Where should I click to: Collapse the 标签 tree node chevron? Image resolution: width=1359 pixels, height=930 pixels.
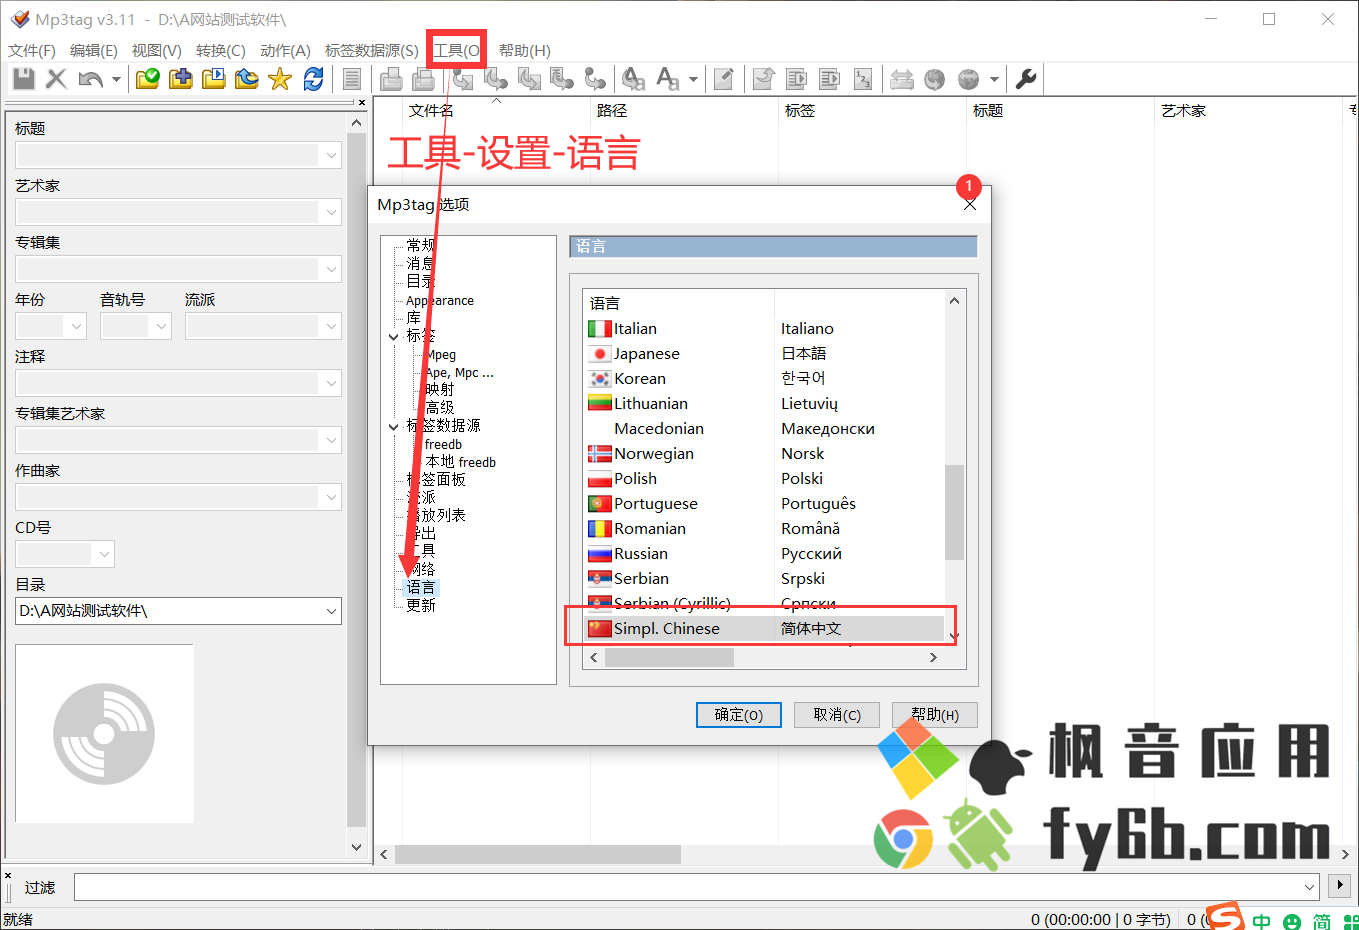(394, 337)
